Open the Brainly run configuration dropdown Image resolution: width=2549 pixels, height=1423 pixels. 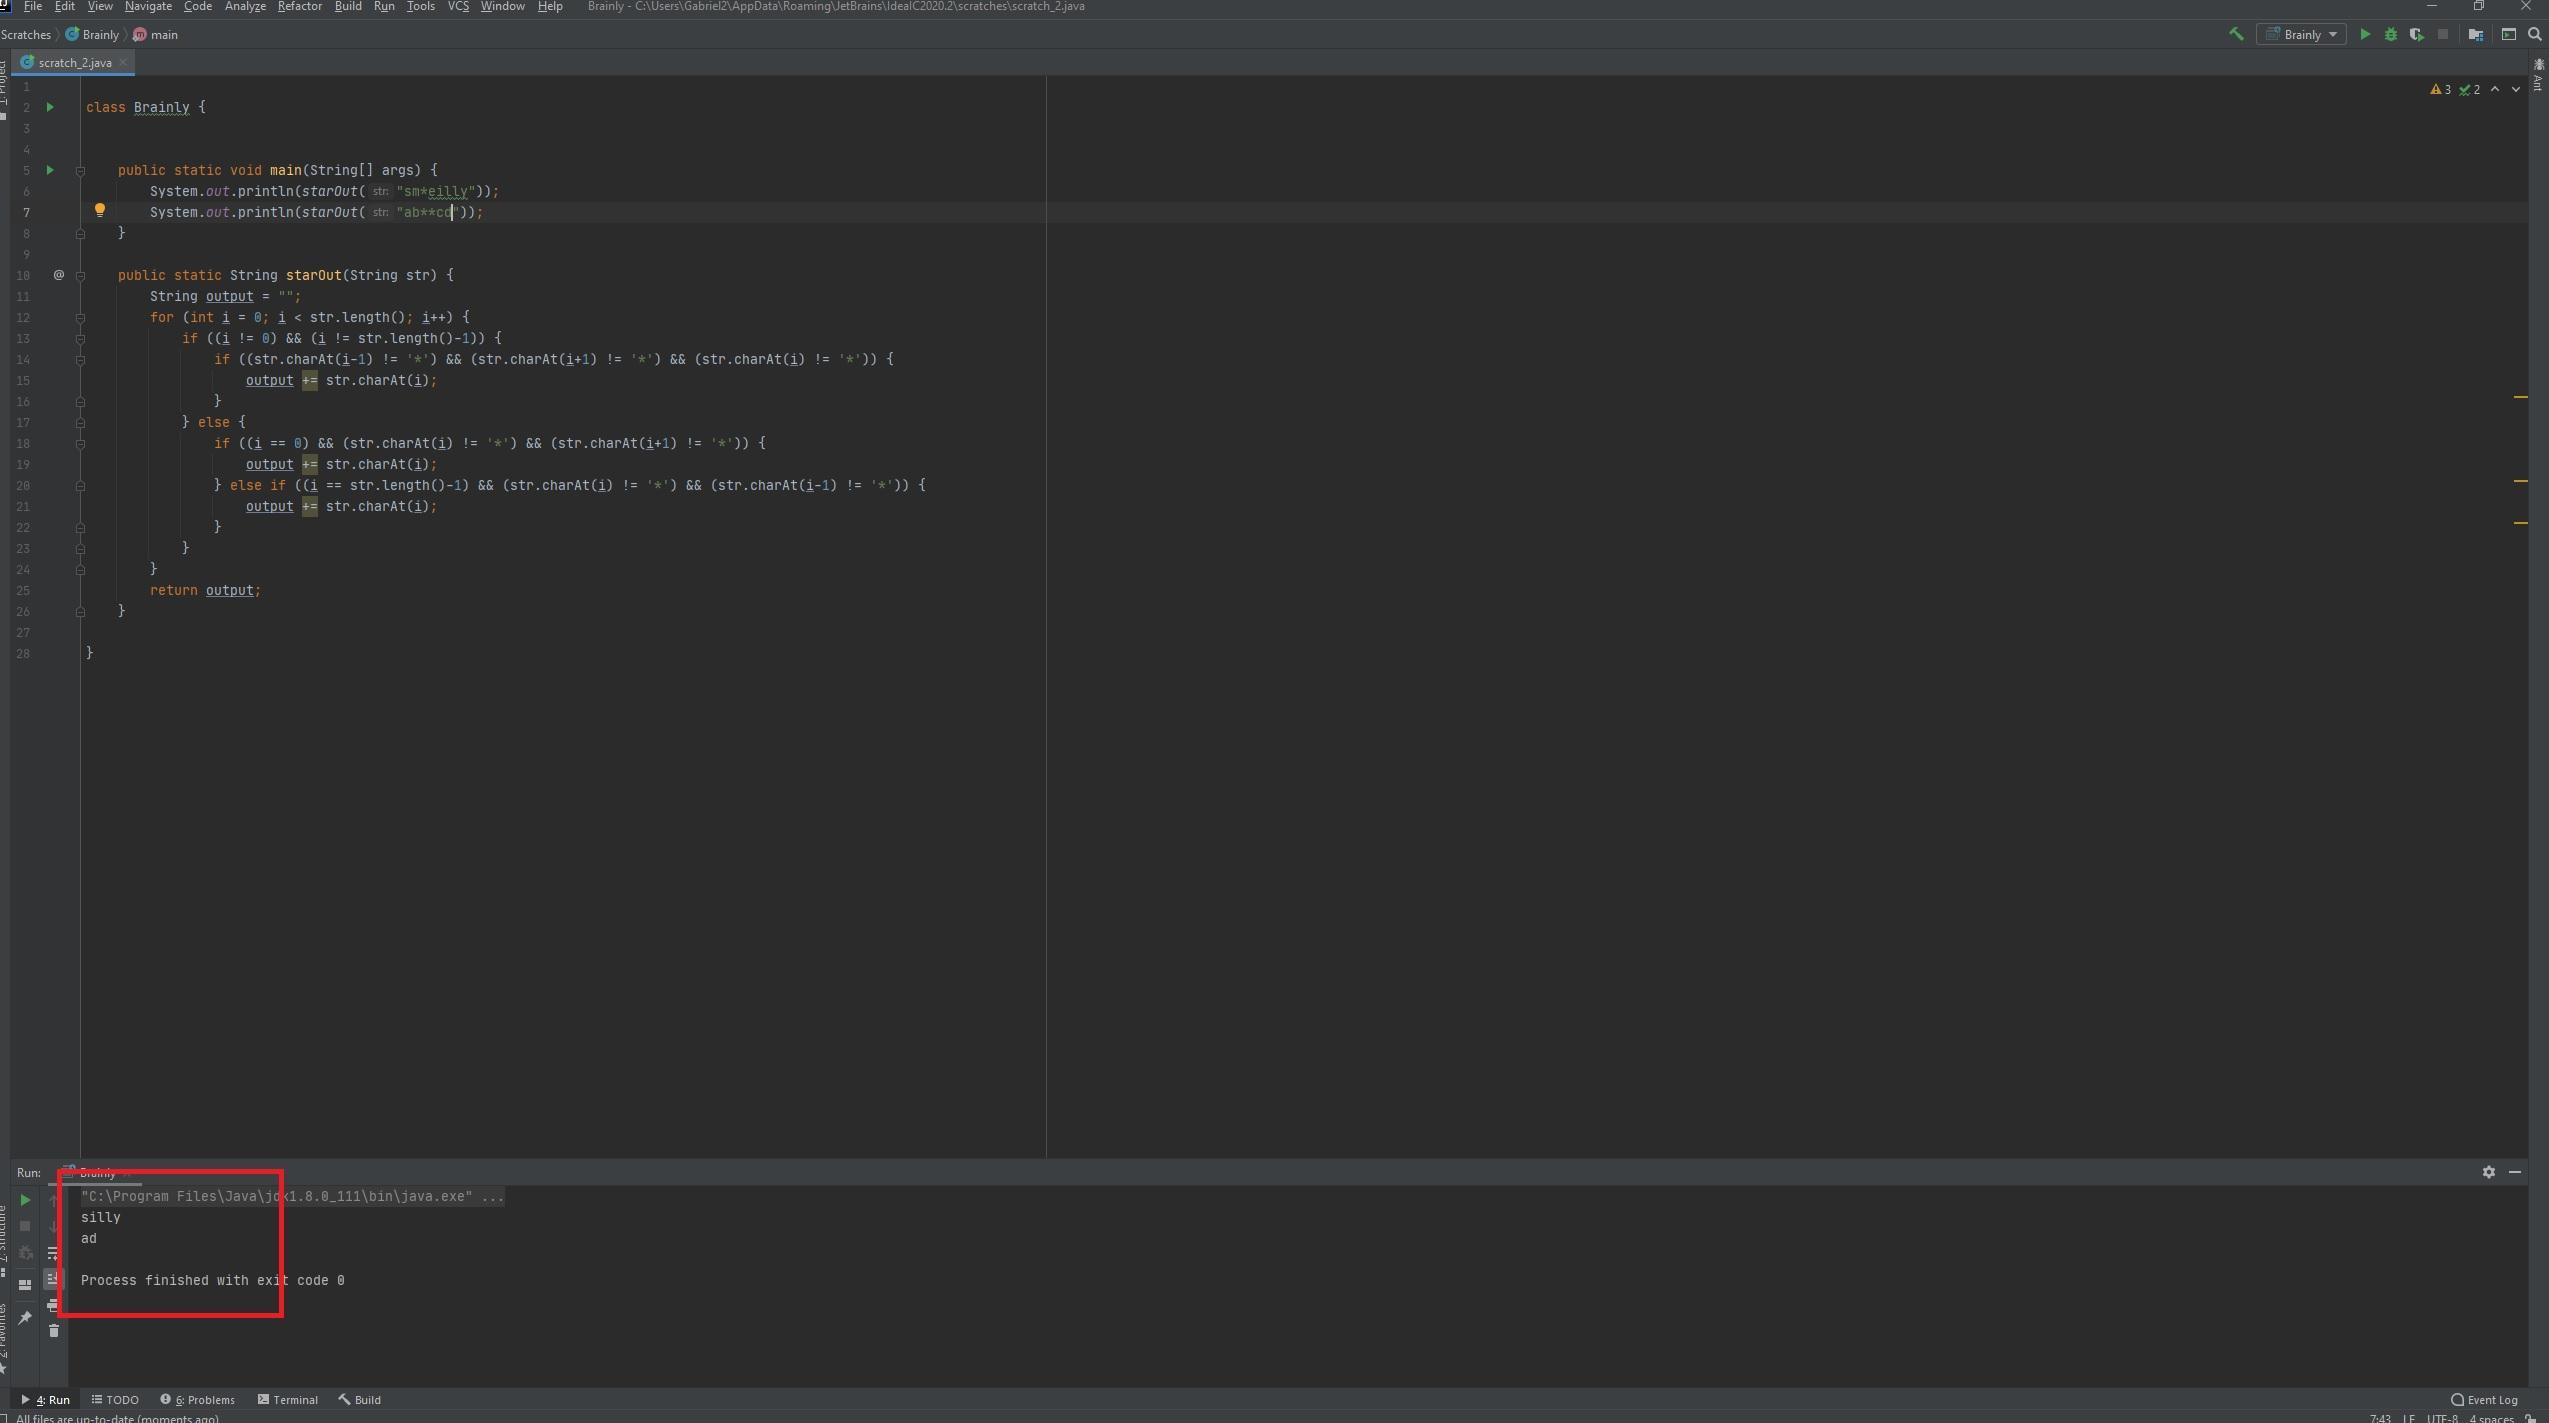(x=2302, y=34)
